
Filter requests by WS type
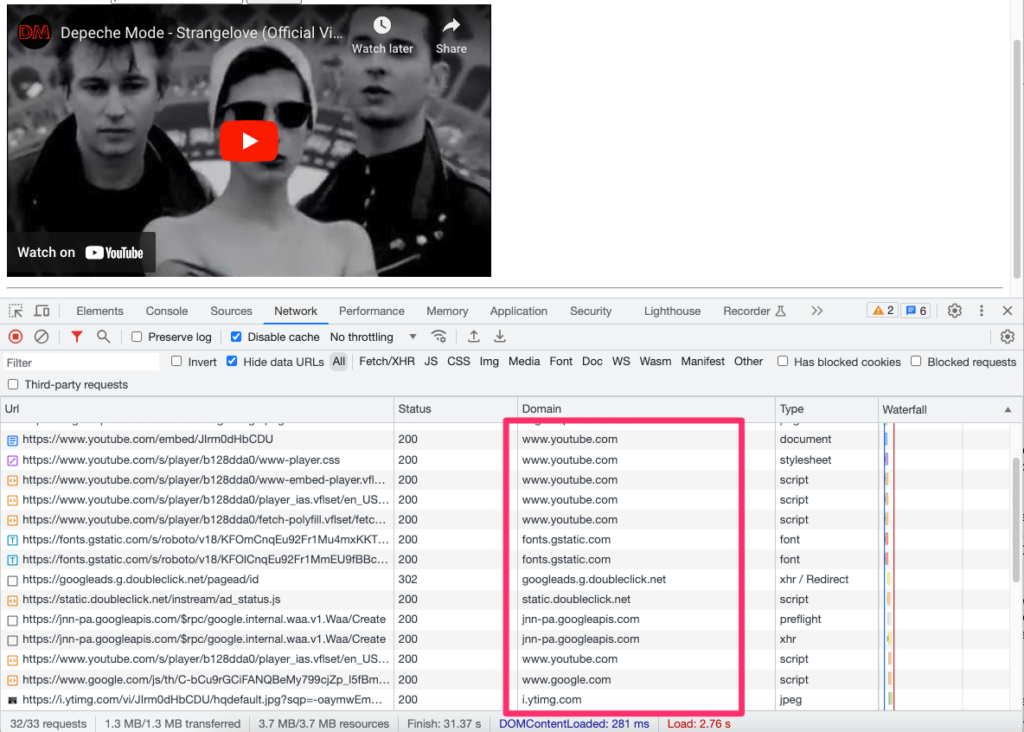[x=621, y=362]
